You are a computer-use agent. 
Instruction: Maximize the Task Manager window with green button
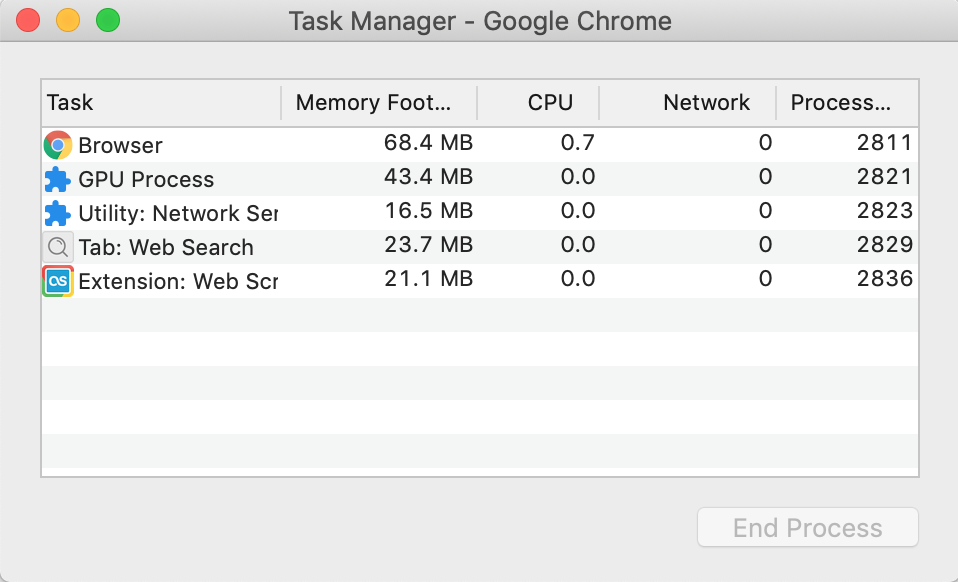point(108,20)
